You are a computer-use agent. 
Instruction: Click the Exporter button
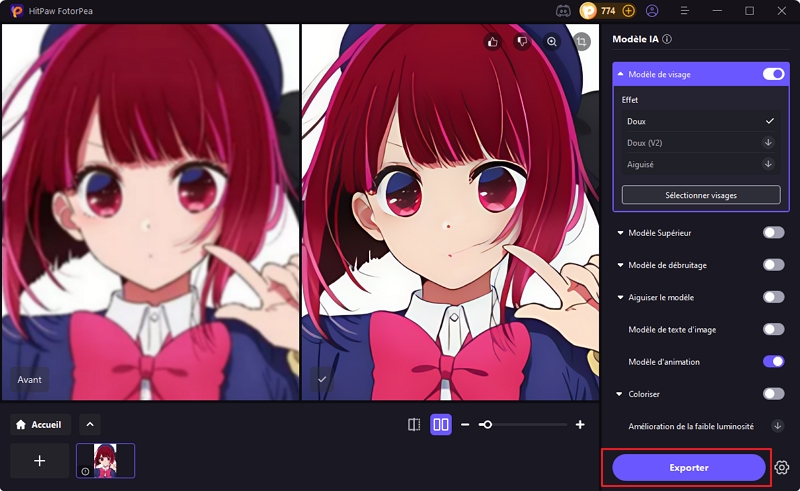pyautogui.click(x=689, y=468)
